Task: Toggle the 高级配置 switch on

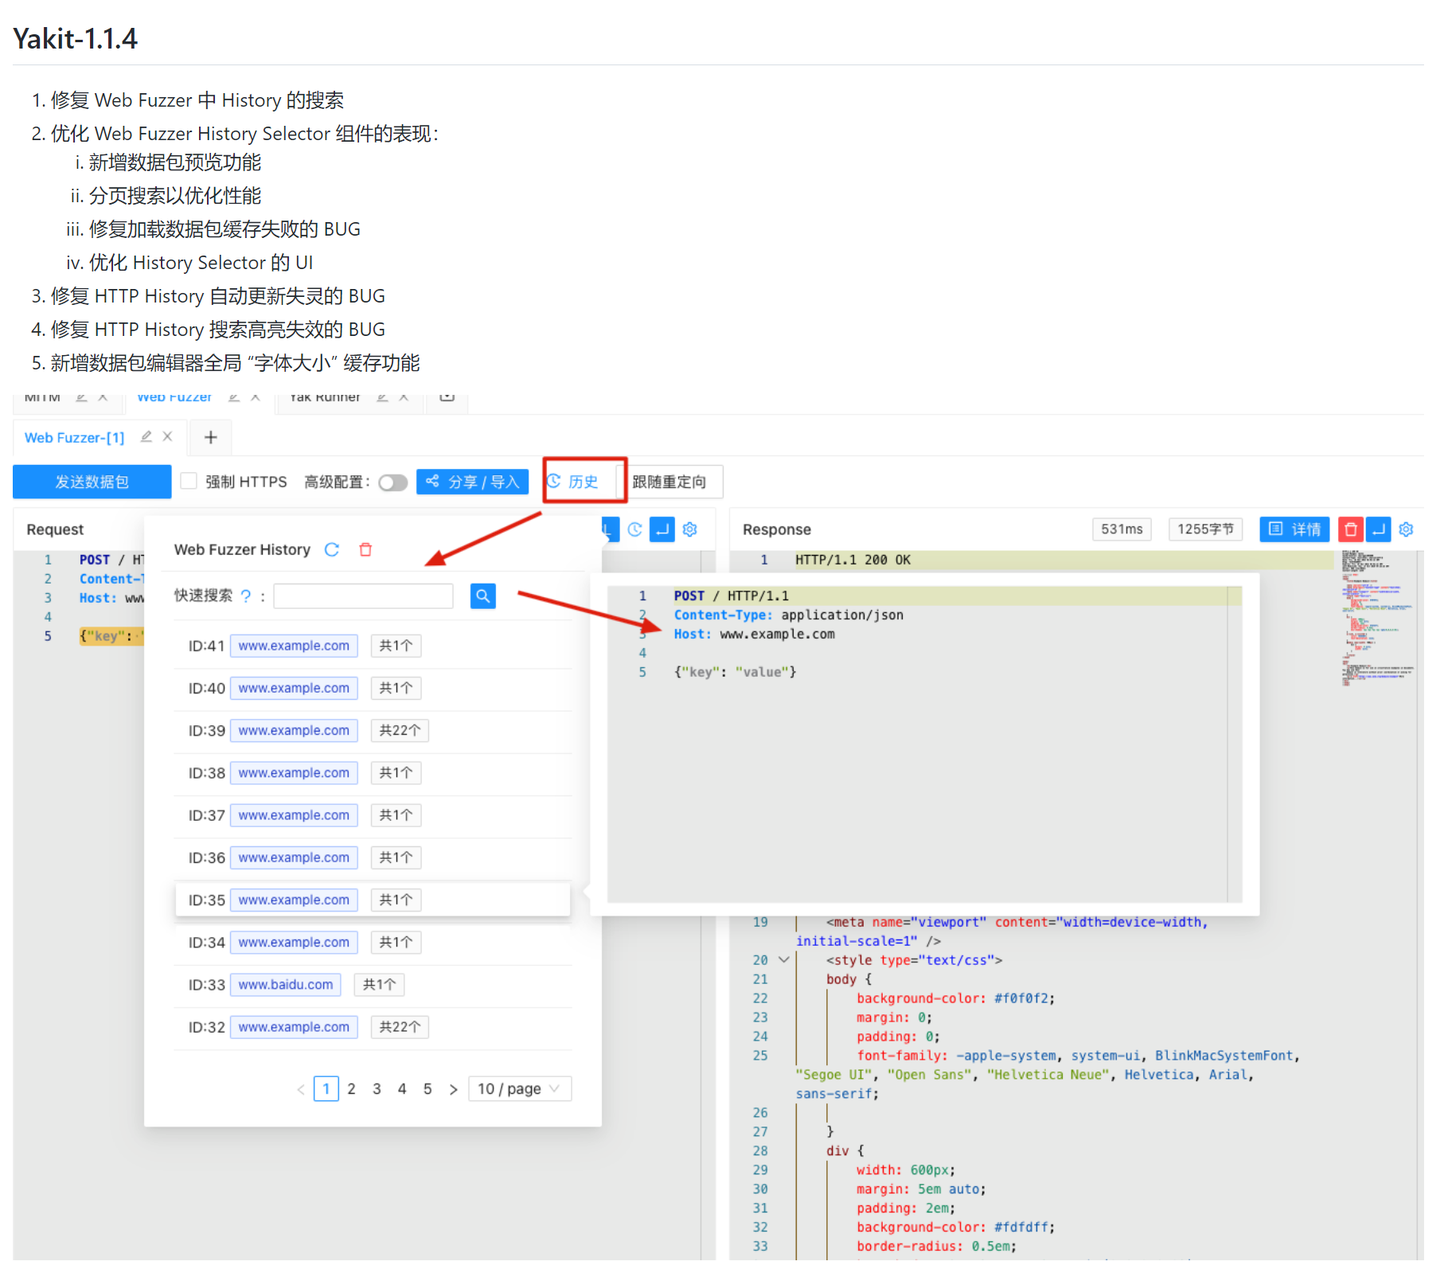Action: tap(393, 482)
